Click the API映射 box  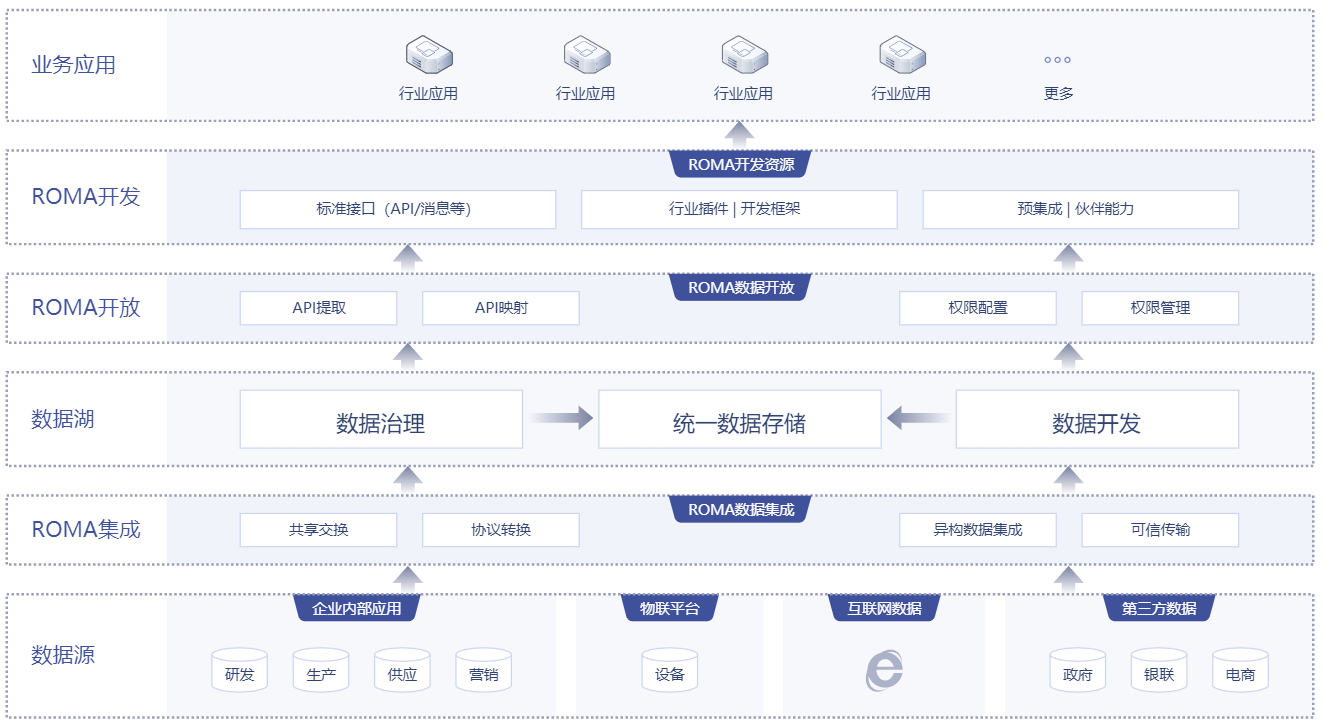click(x=501, y=308)
